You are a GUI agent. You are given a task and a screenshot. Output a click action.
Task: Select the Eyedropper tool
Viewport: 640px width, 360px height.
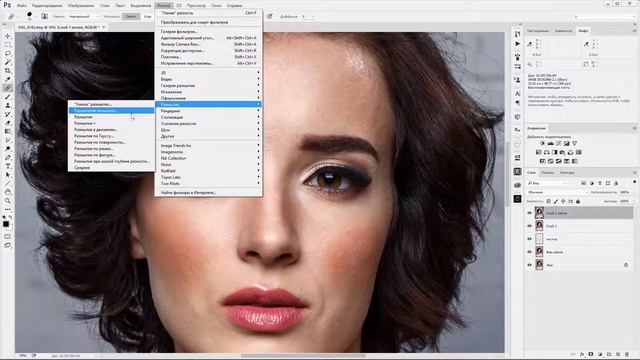click(x=8, y=79)
